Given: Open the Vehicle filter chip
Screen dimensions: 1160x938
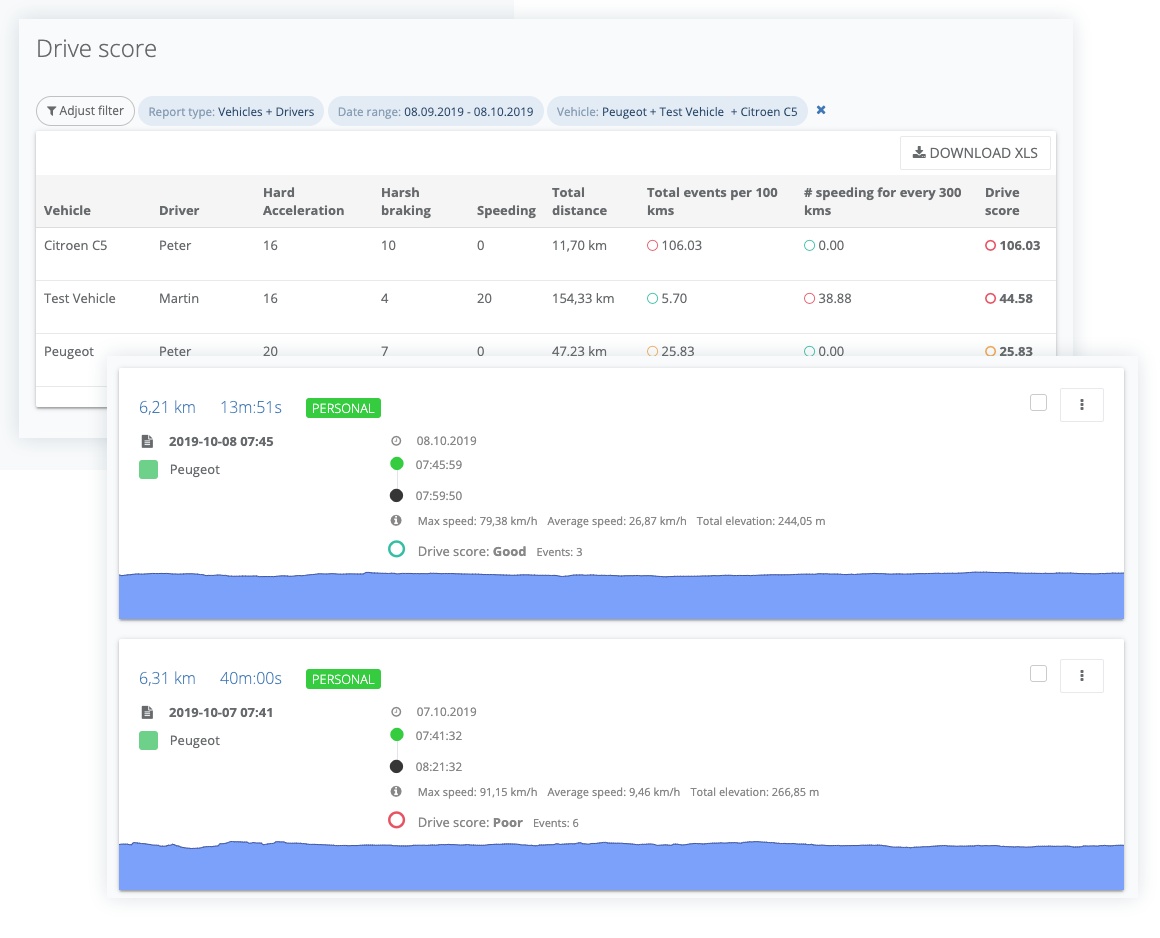Looking at the screenshot, I should (x=677, y=111).
